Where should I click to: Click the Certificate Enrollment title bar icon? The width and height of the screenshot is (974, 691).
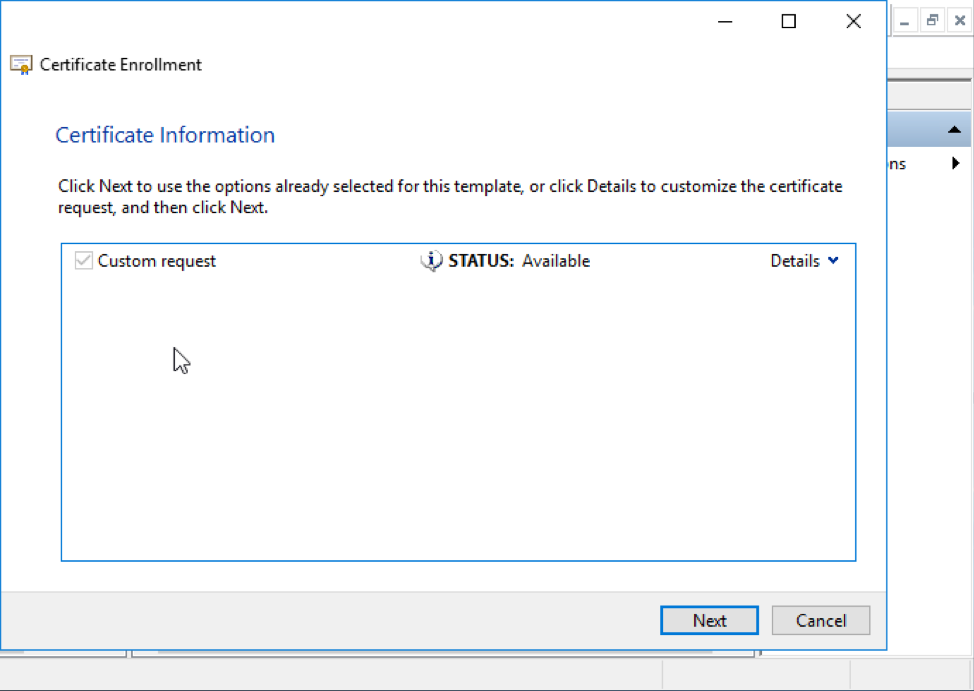click(x=21, y=64)
